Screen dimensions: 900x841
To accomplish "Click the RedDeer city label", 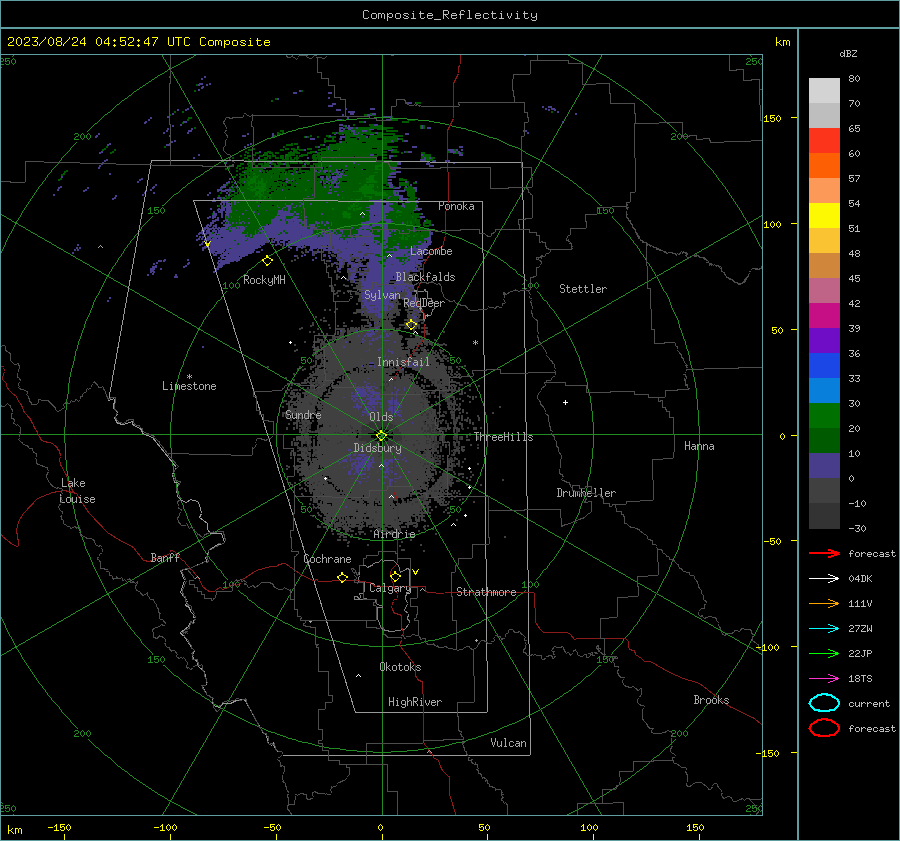I will coord(424,303).
